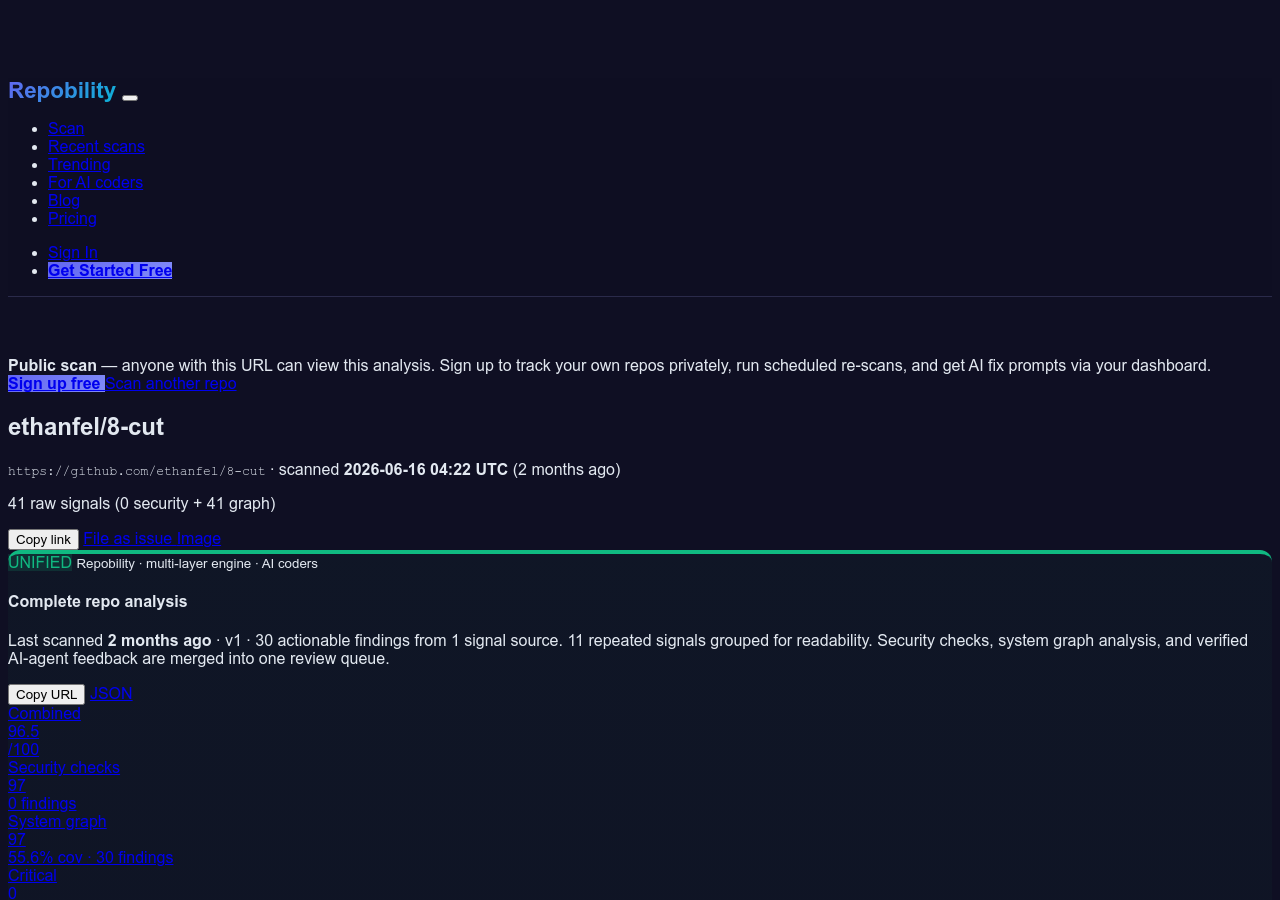
Task: Open the Image link
Action: pyautogui.click(x=199, y=538)
